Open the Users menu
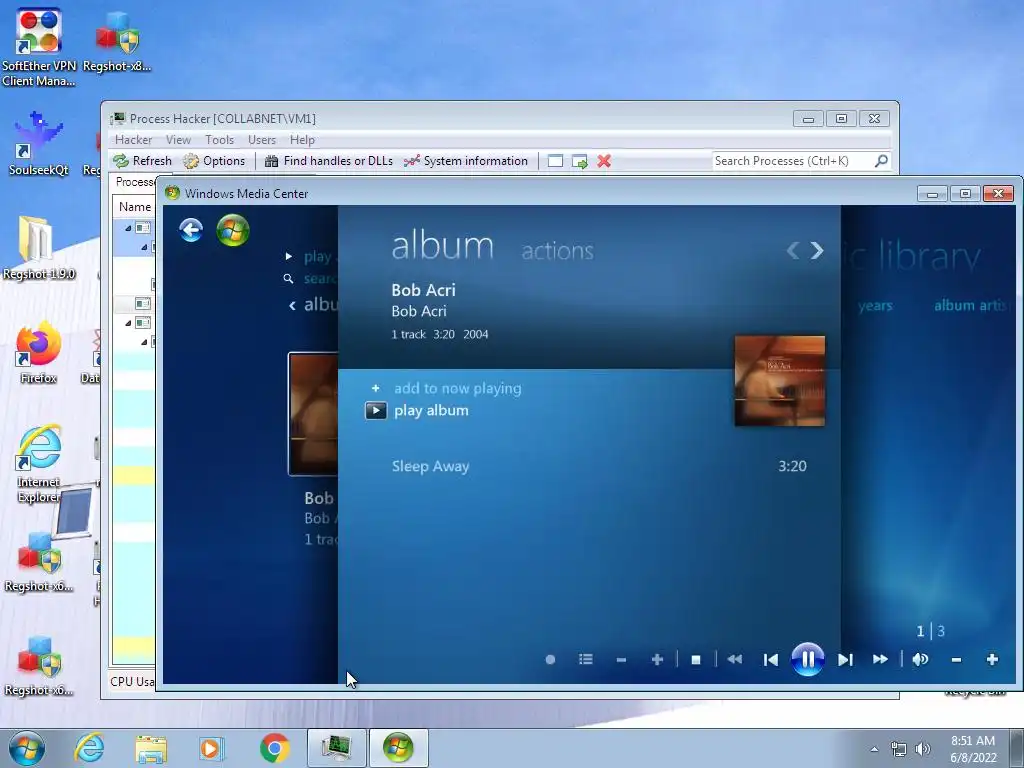1024x768 pixels. pyautogui.click(x=262, y=140)
